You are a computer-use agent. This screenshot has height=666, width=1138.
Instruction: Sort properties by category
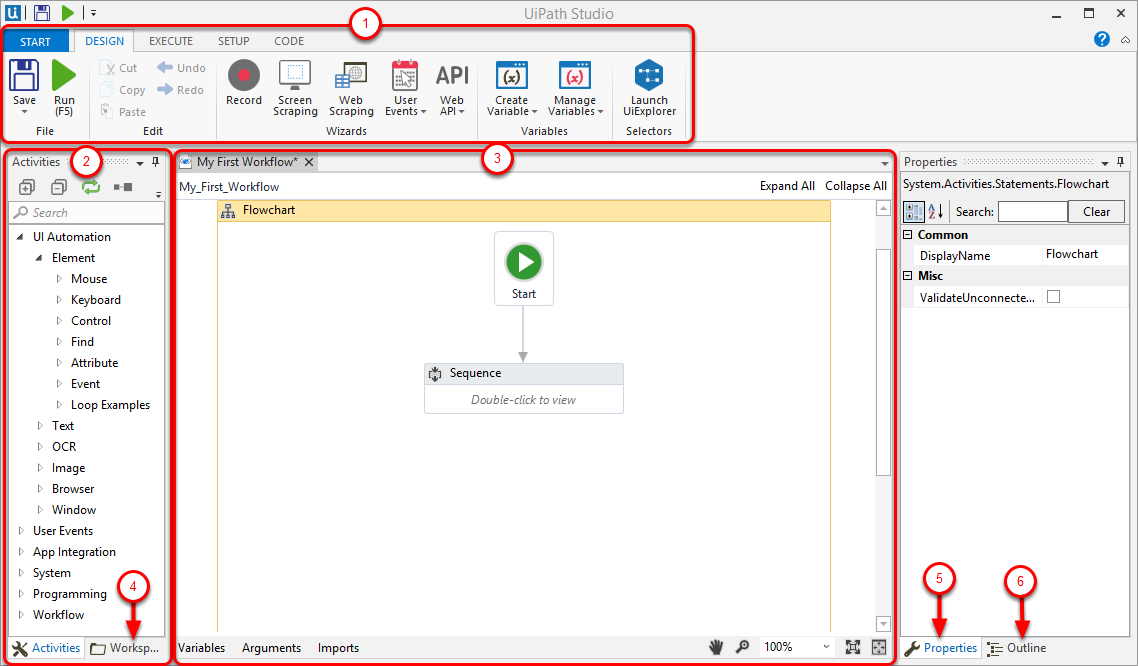coord(914,211)
